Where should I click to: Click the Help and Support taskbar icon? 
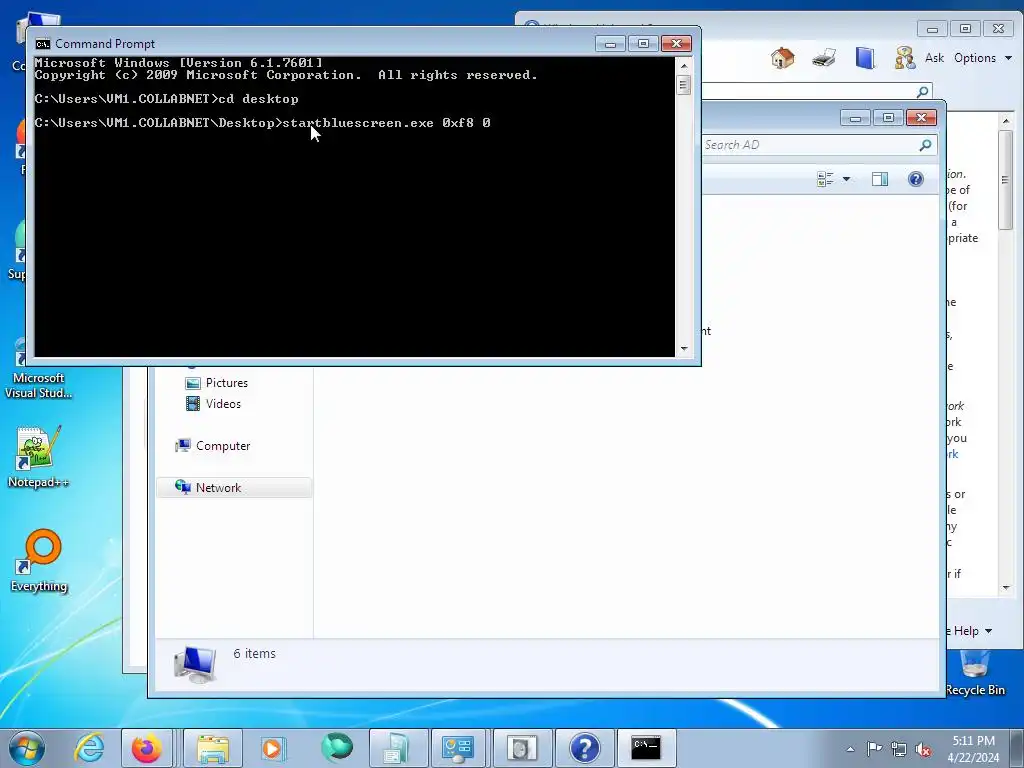(584, 748)
